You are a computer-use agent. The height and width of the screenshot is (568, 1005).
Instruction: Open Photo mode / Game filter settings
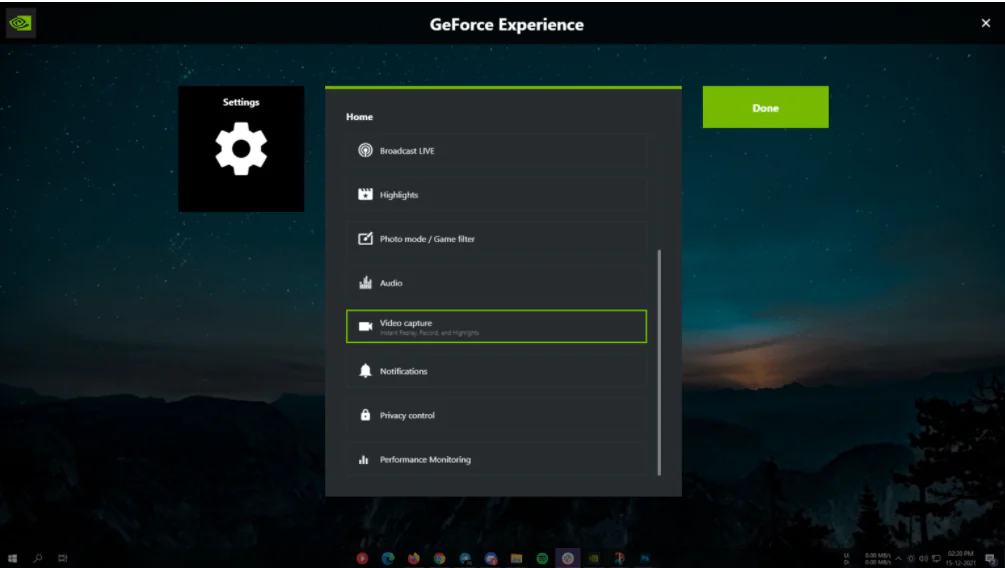tap(496, 239)
